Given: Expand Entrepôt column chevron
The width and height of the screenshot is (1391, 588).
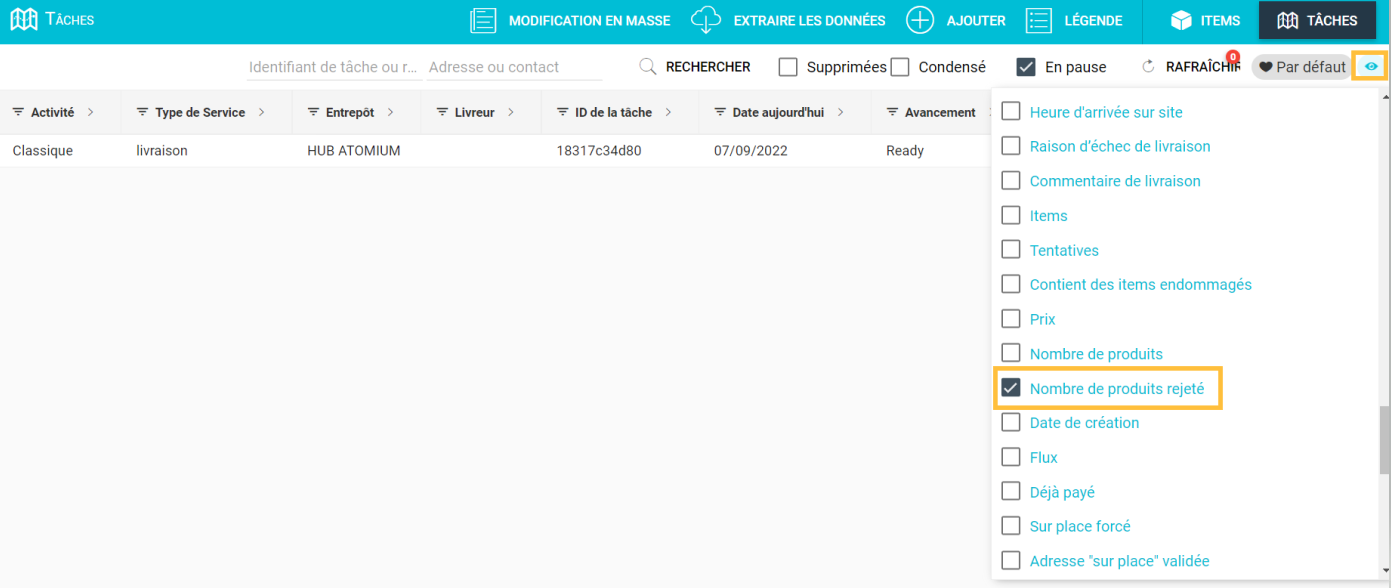Looking at the screenshot, I should (391, 112).
